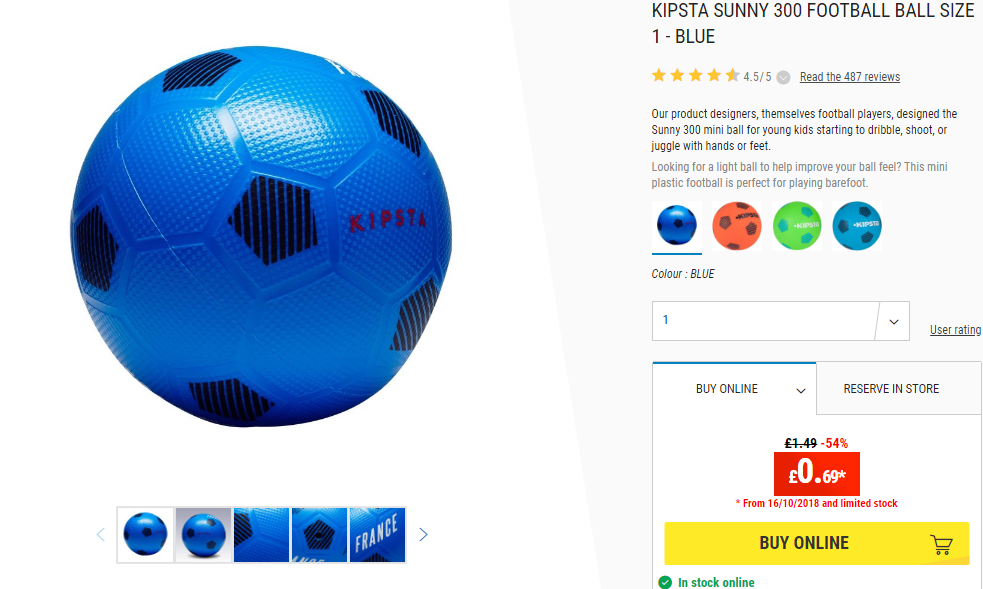Pick the turquoise ball colour
Viewport: 983px width, 589px height.
[x=857, y=226]
